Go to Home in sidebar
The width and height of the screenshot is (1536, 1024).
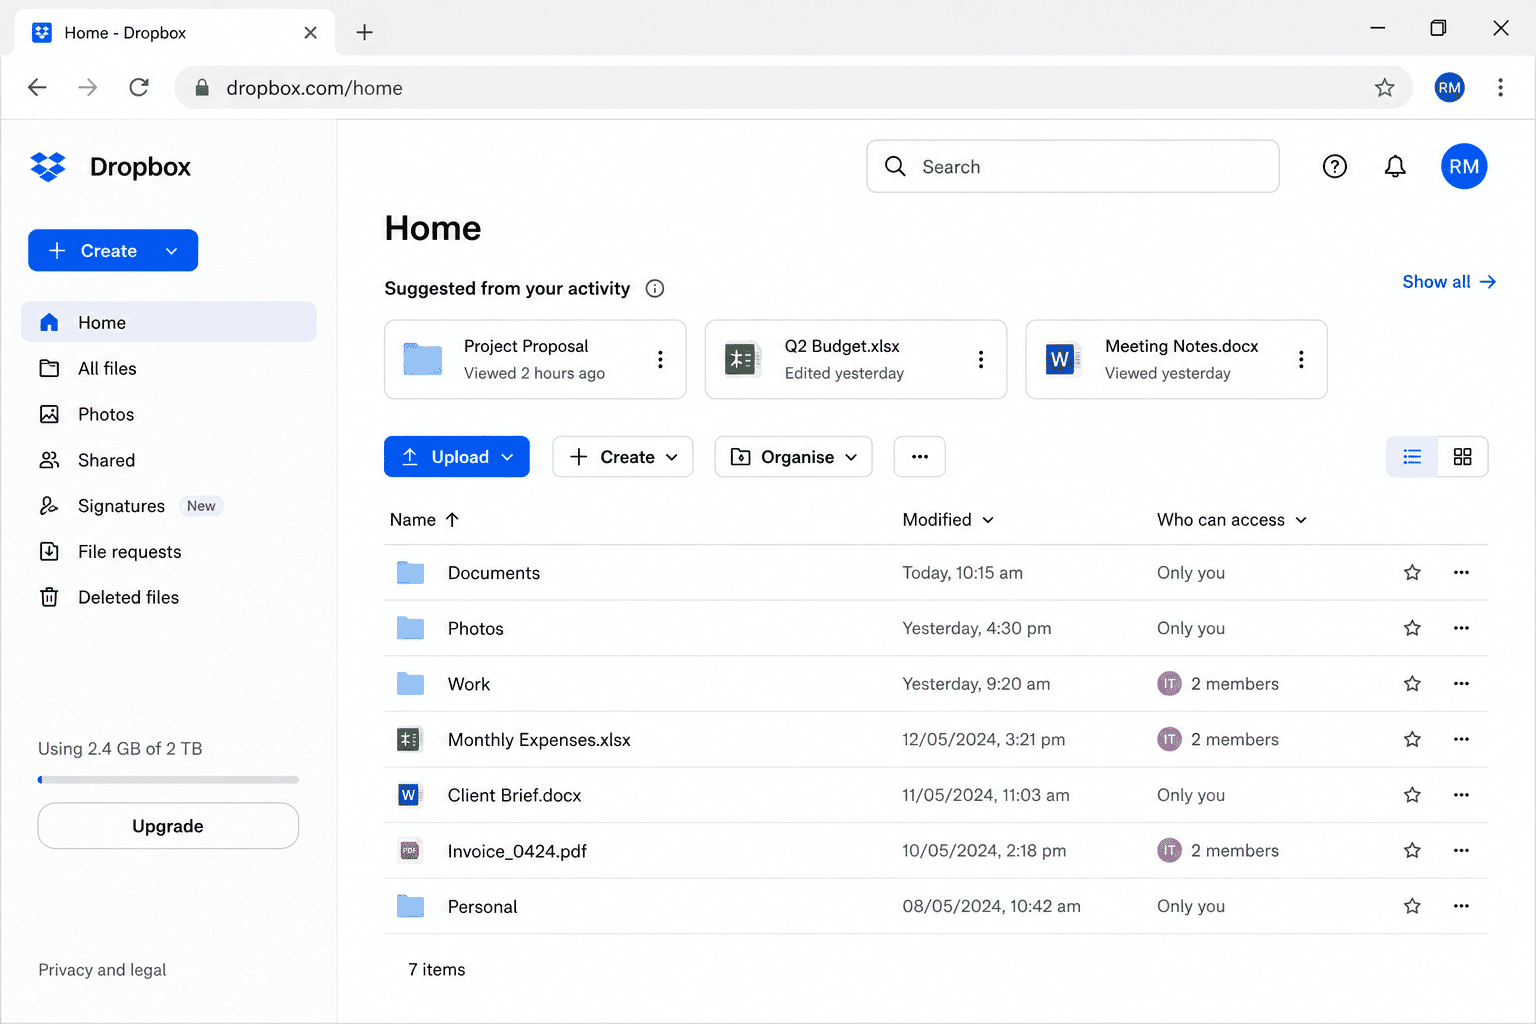(169, 322)
